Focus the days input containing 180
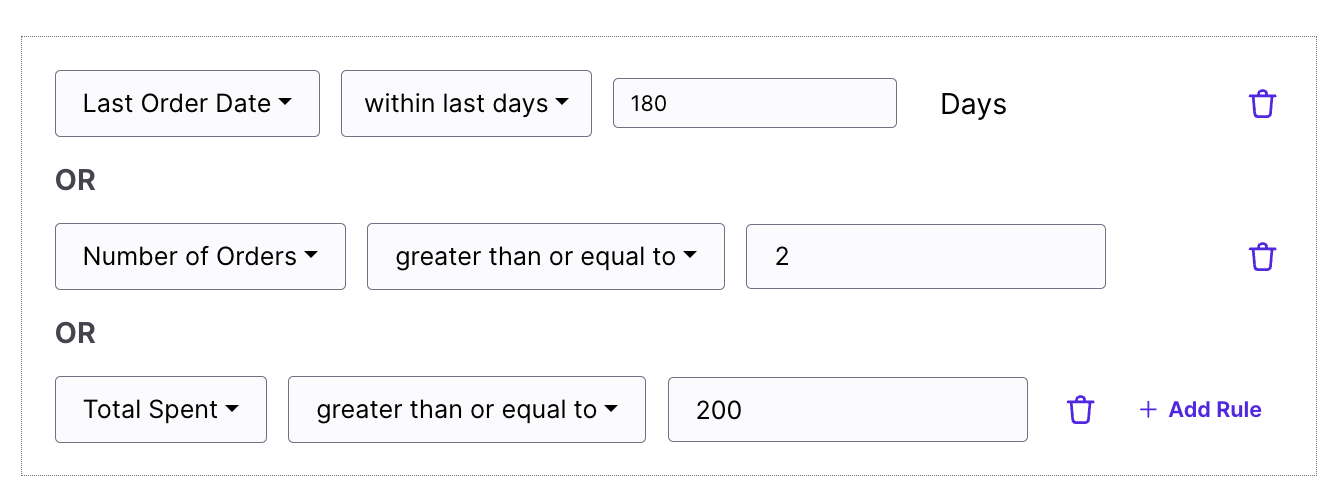Image resolution: width=1338 pixels, height=498 pixels. [x=754, y=104]
